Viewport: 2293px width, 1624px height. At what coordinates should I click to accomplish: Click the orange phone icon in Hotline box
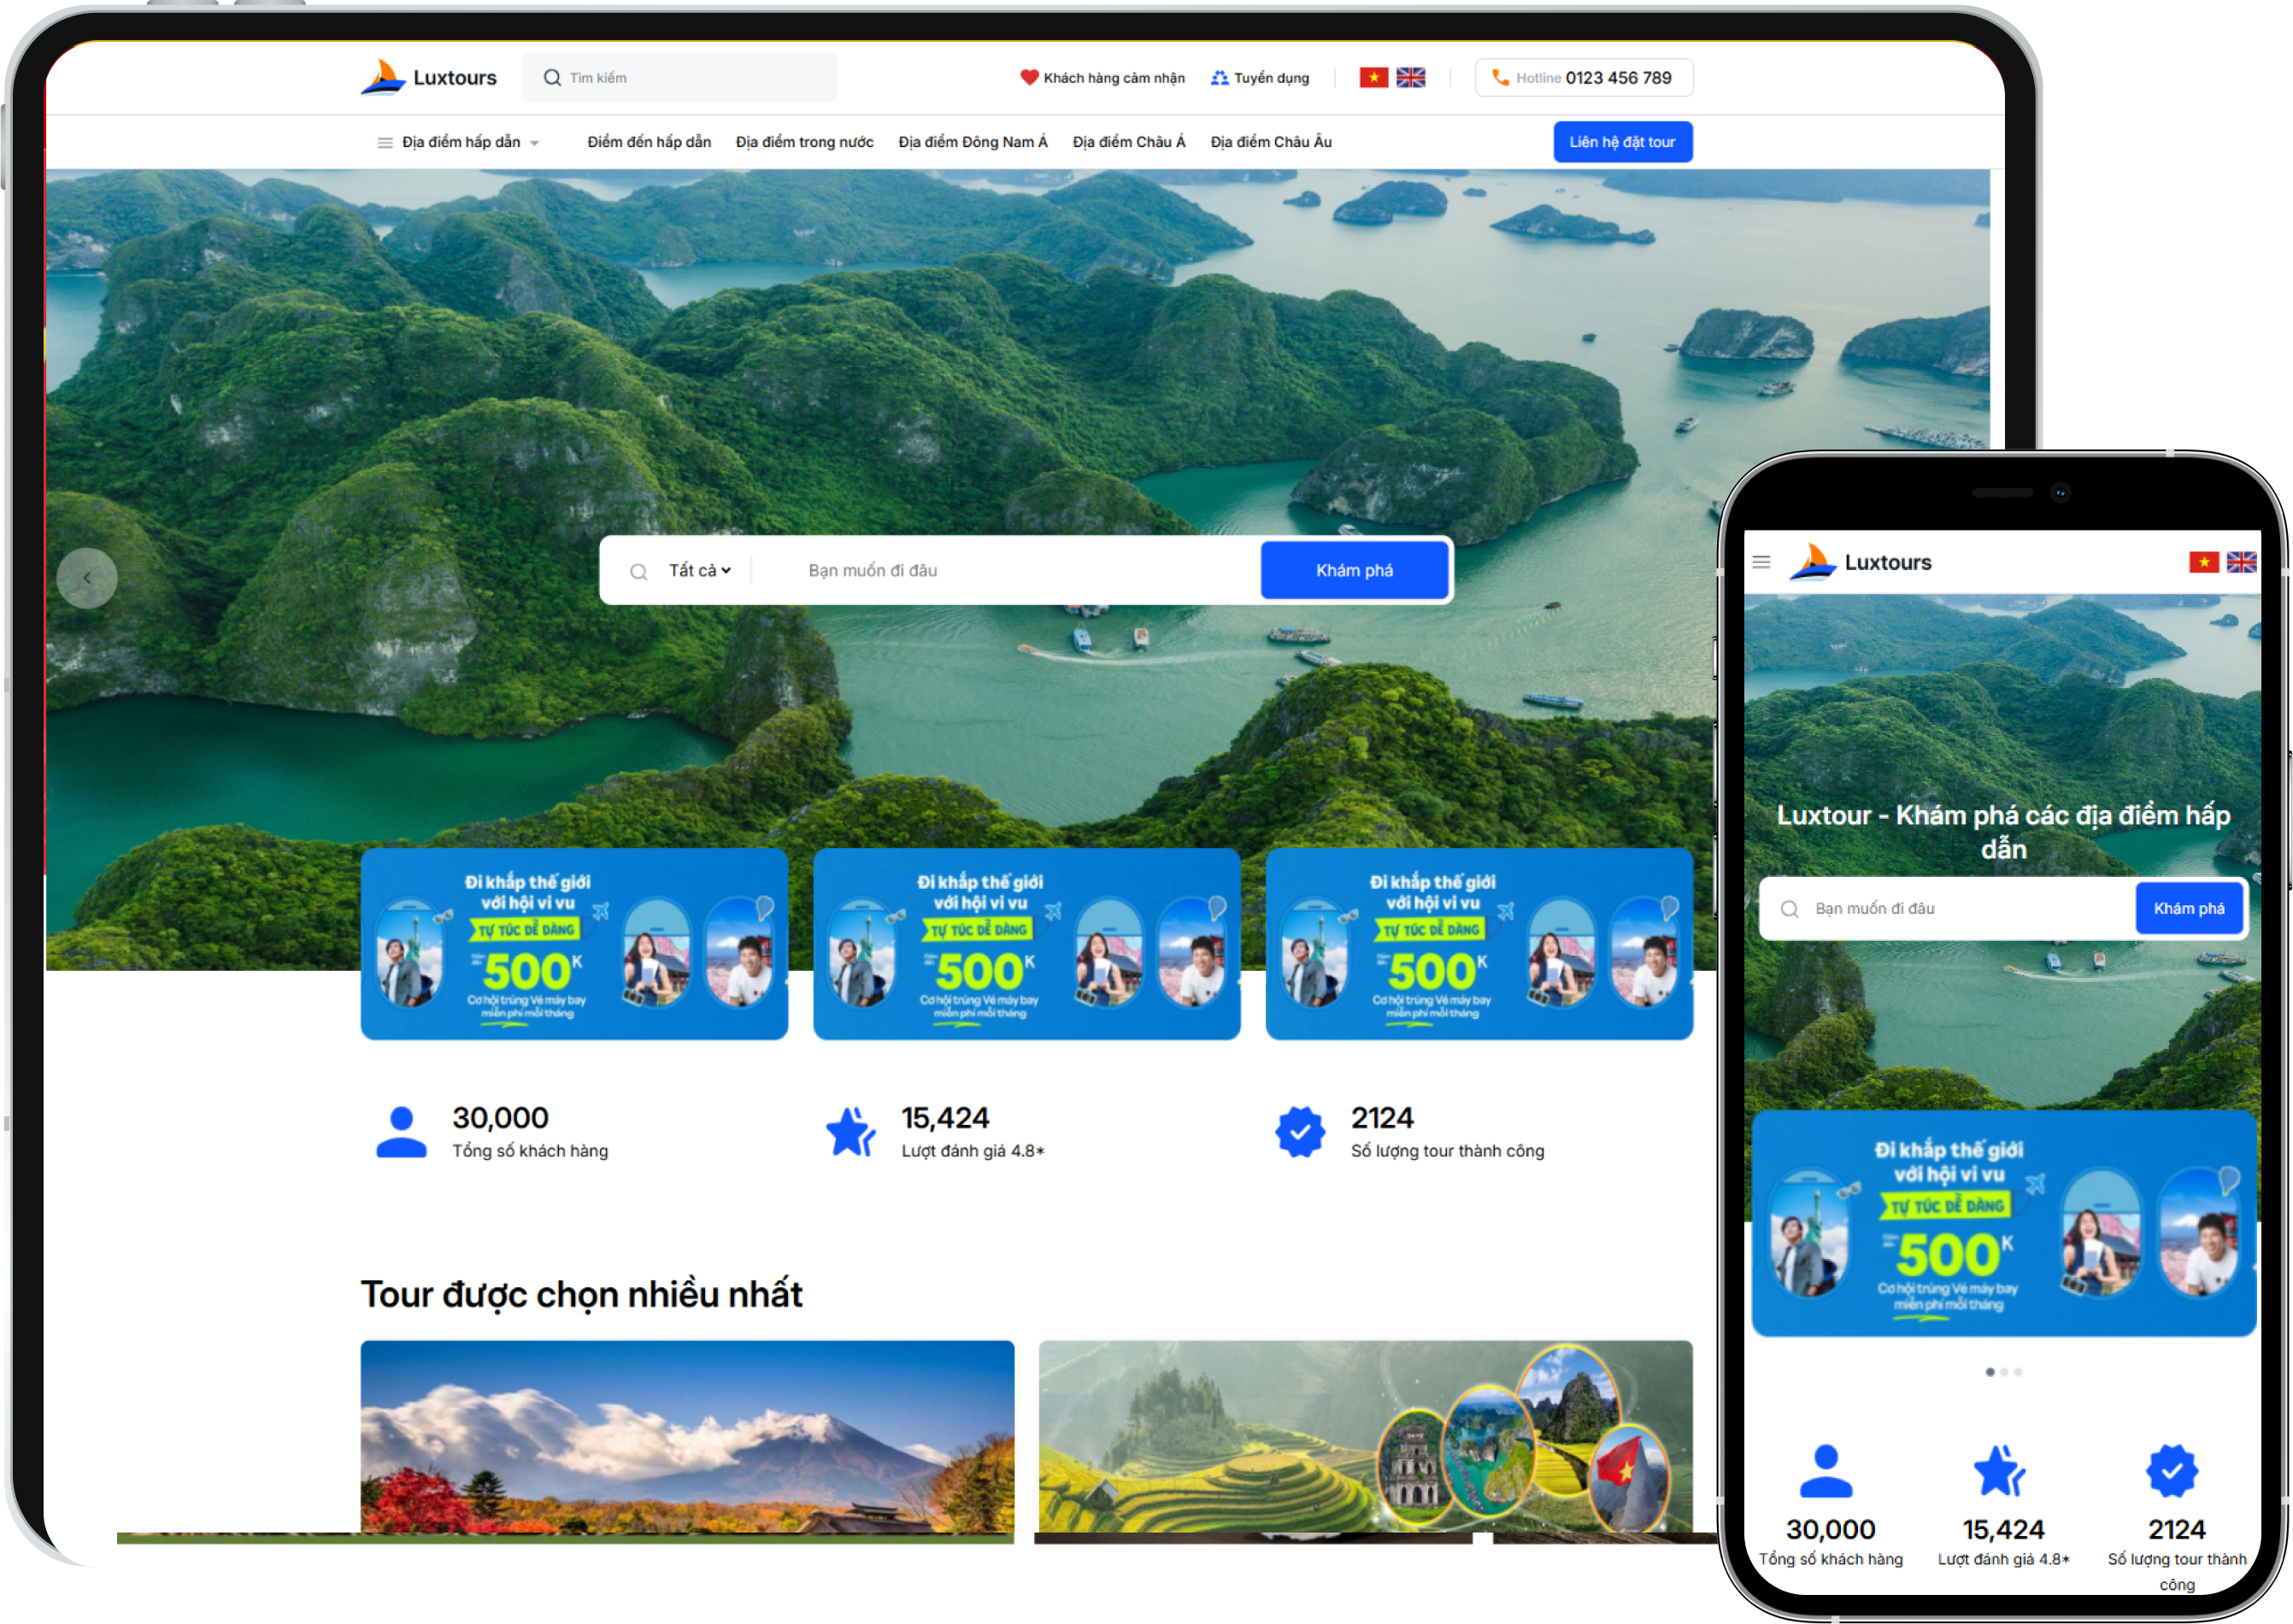[1499, 77]
